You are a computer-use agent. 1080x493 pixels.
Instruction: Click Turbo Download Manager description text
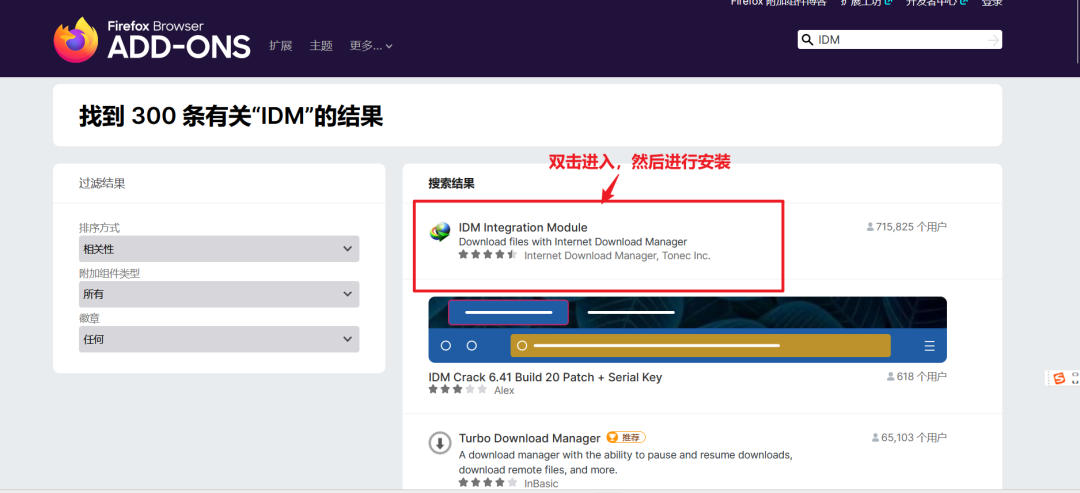point(625,463)
